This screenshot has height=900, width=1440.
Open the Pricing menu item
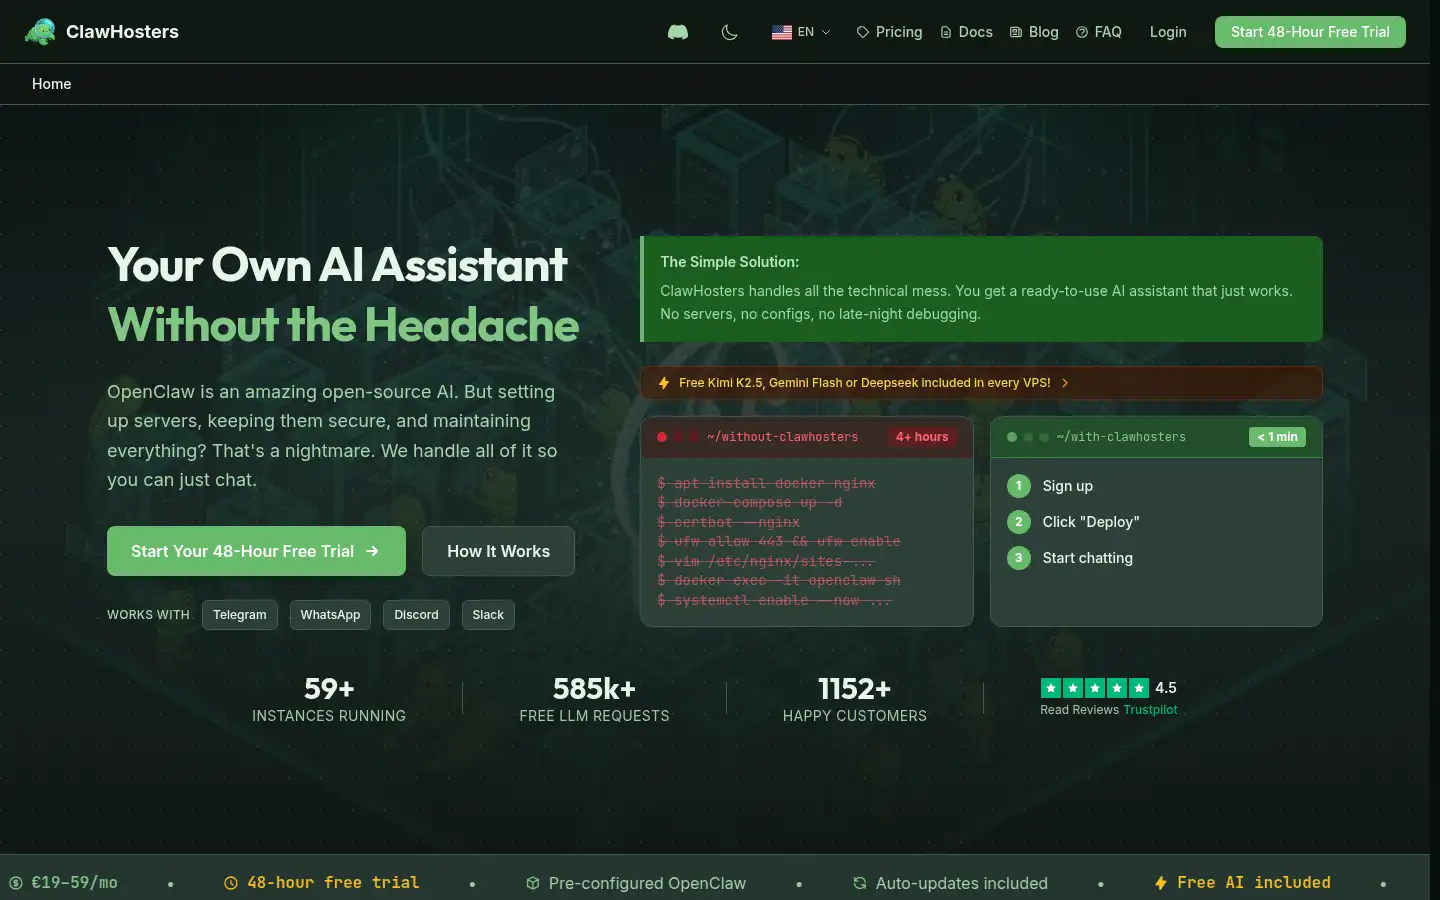coord(889,32)
